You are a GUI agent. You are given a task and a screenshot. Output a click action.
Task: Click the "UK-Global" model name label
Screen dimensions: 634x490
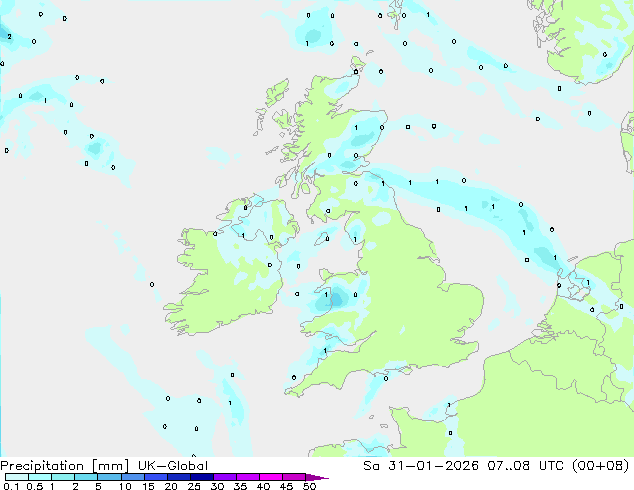pos(173,466)
